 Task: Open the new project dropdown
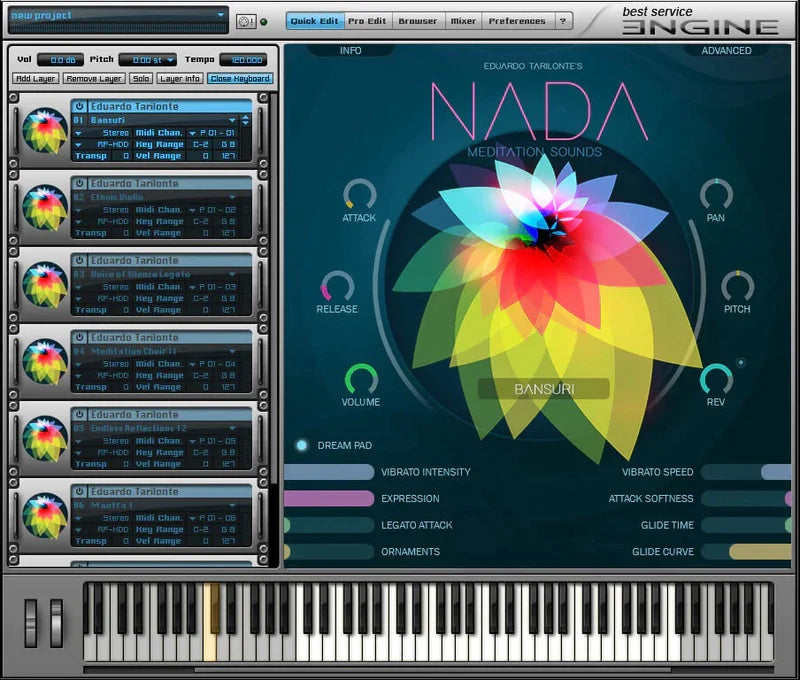click(220, 15)
